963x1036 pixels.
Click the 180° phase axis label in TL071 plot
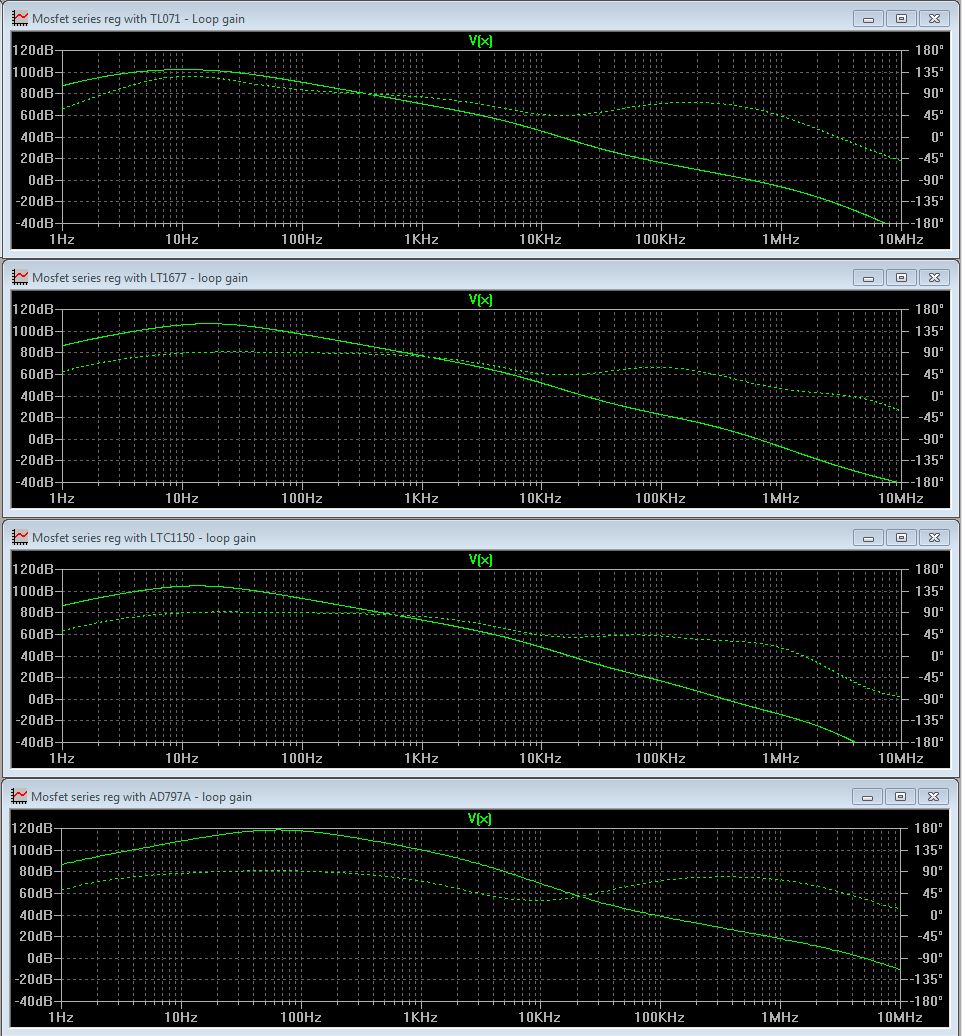[929, 50]
